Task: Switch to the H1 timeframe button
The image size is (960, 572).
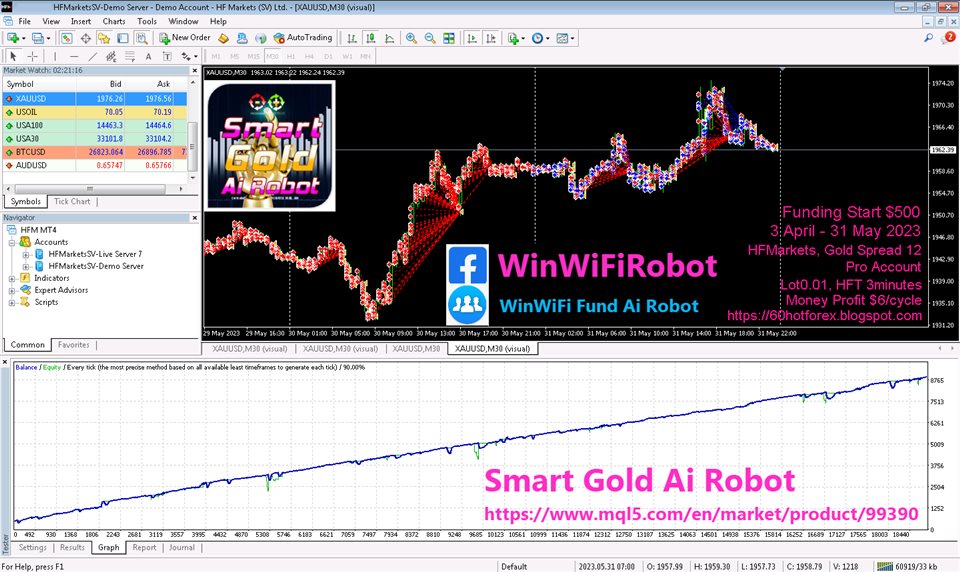Action: [291, 56]
